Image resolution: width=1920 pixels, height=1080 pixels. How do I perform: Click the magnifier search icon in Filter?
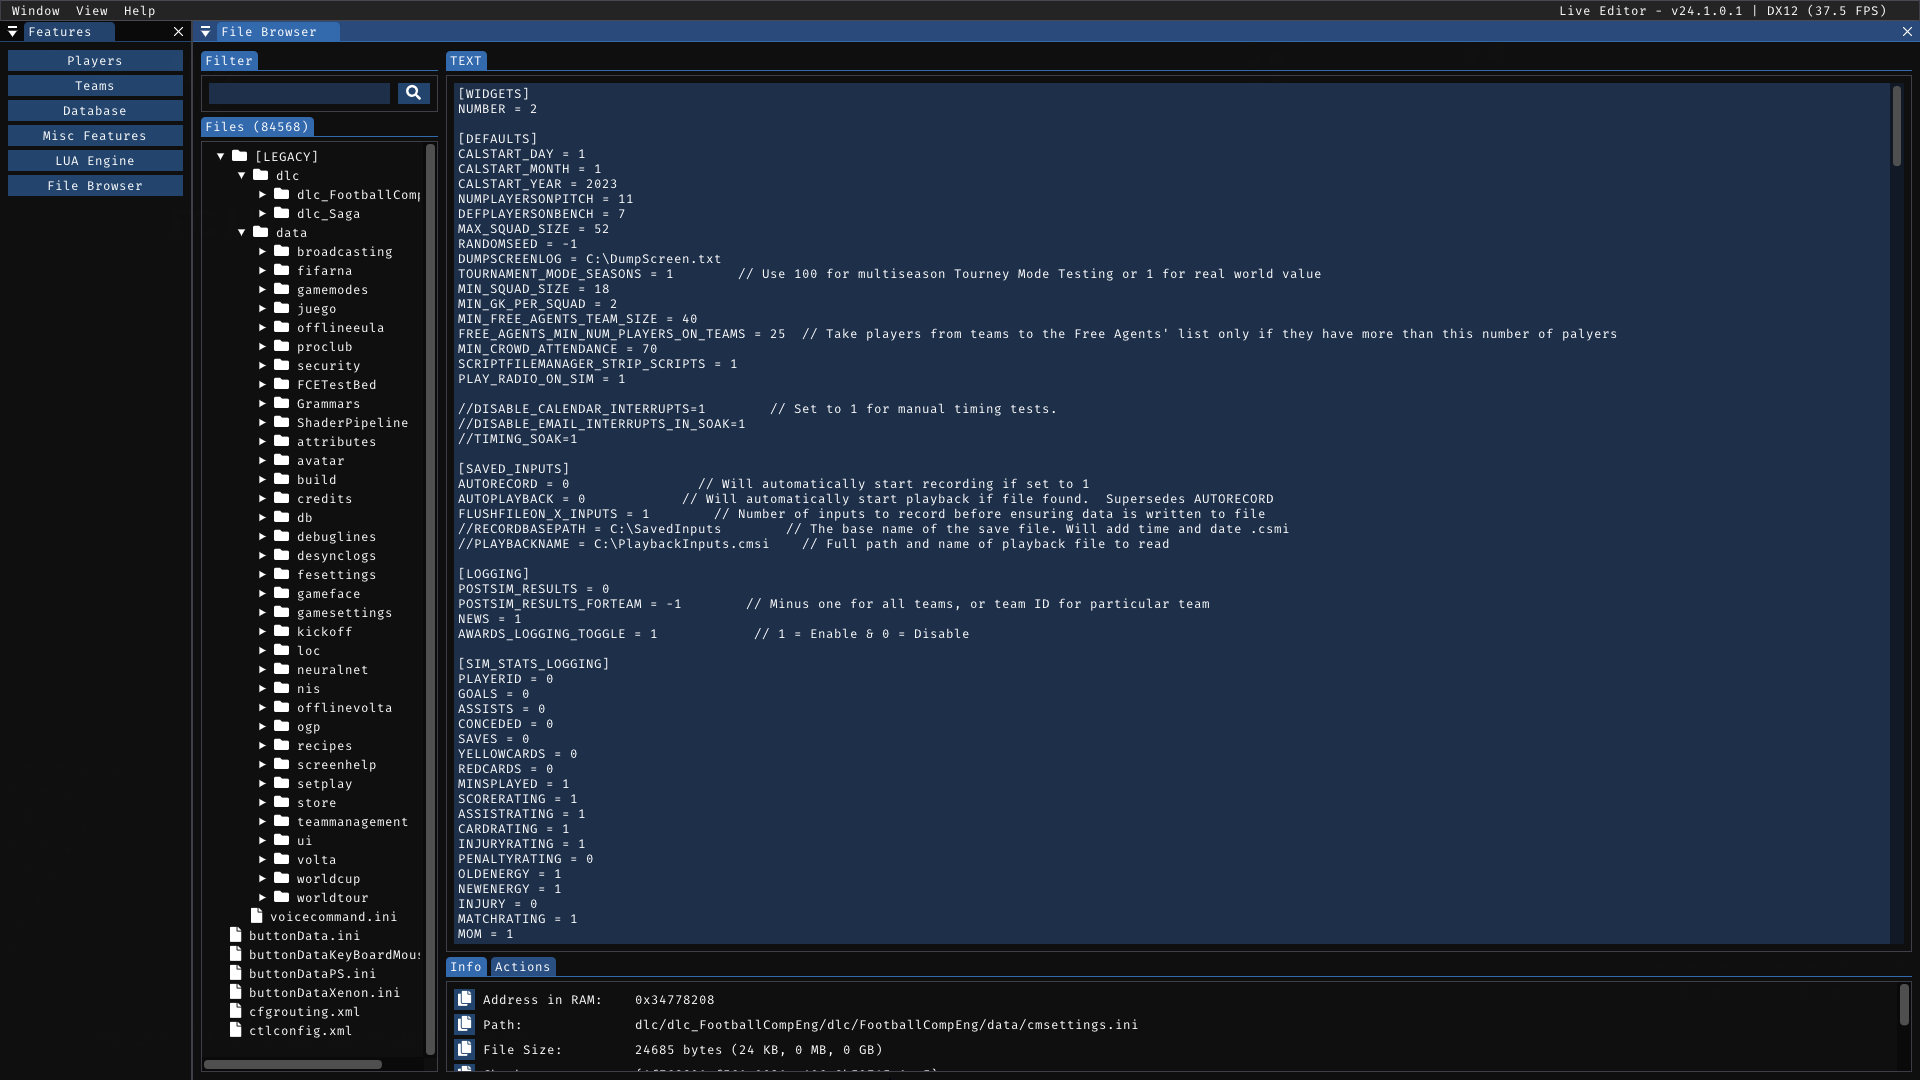(x=413, y=93)
